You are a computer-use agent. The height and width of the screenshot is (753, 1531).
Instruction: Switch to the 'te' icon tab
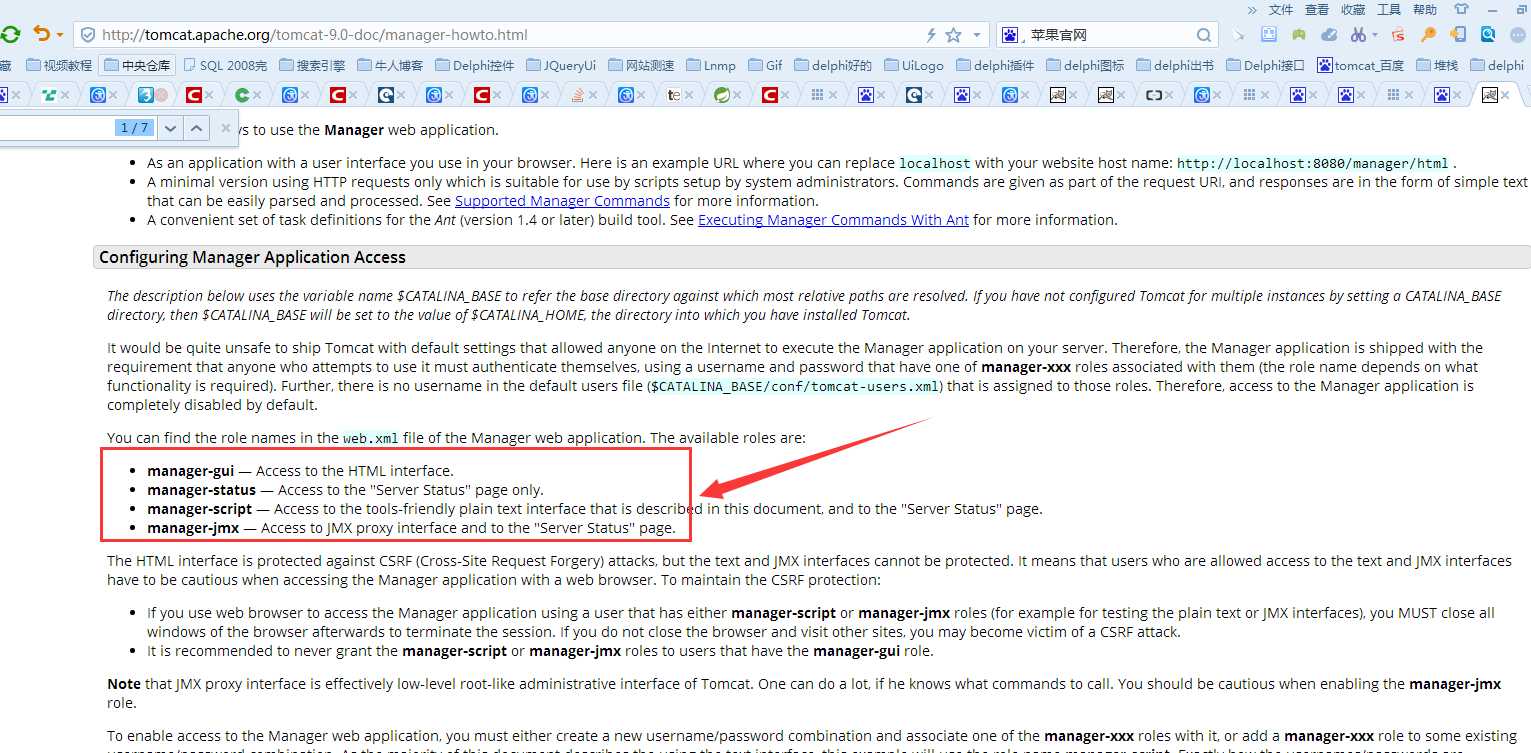click(x=673, y=96)
